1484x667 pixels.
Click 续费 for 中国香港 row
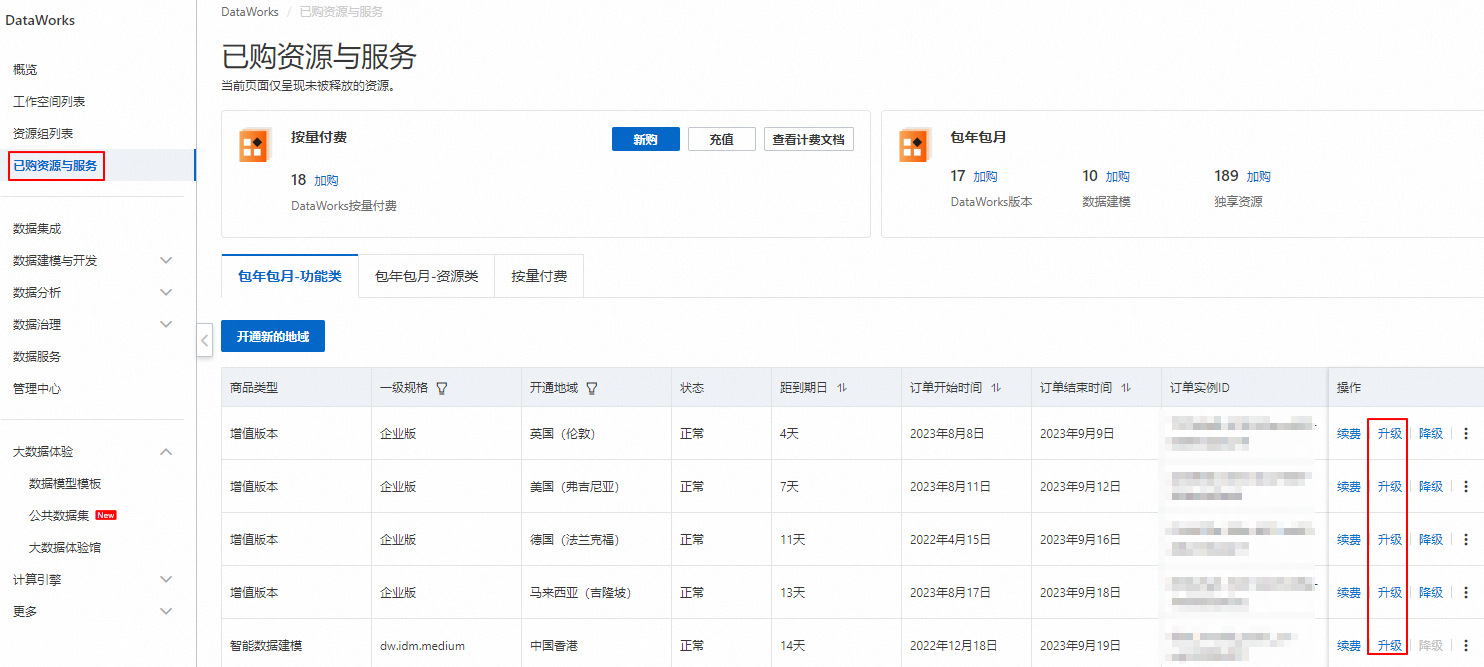[x=1349, y=645]
